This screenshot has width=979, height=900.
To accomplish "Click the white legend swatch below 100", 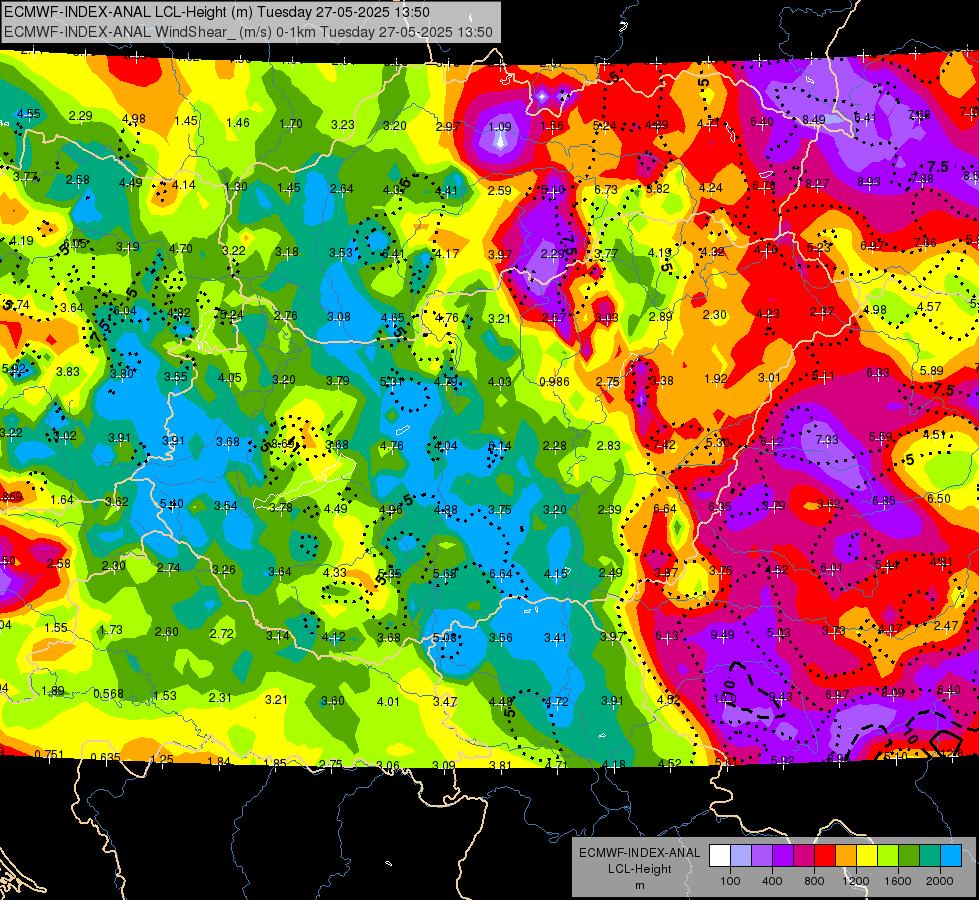I will point(719,856).
